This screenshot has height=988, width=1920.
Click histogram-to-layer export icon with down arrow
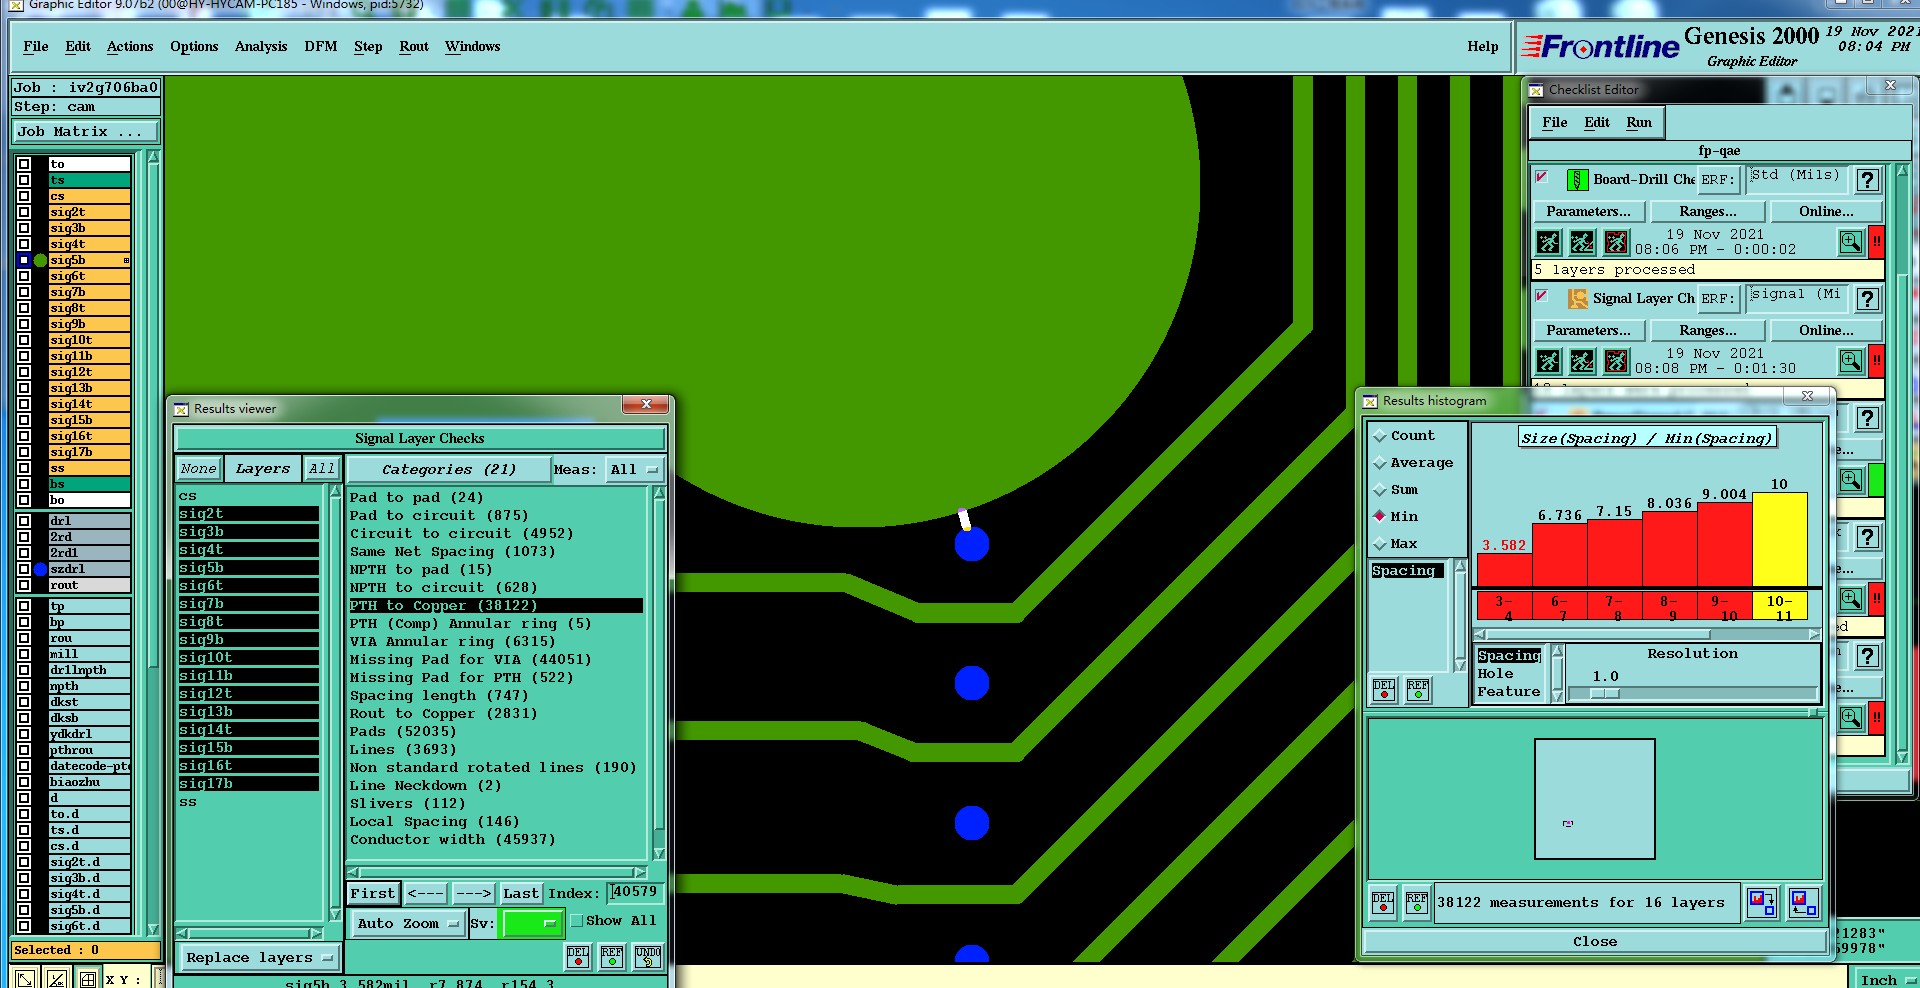[x=1762, y=903]
